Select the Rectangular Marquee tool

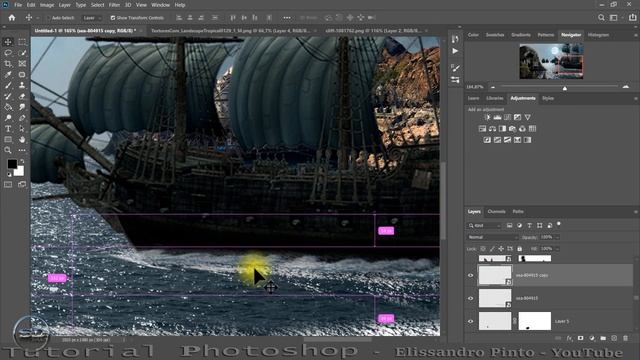pos(22,42)
